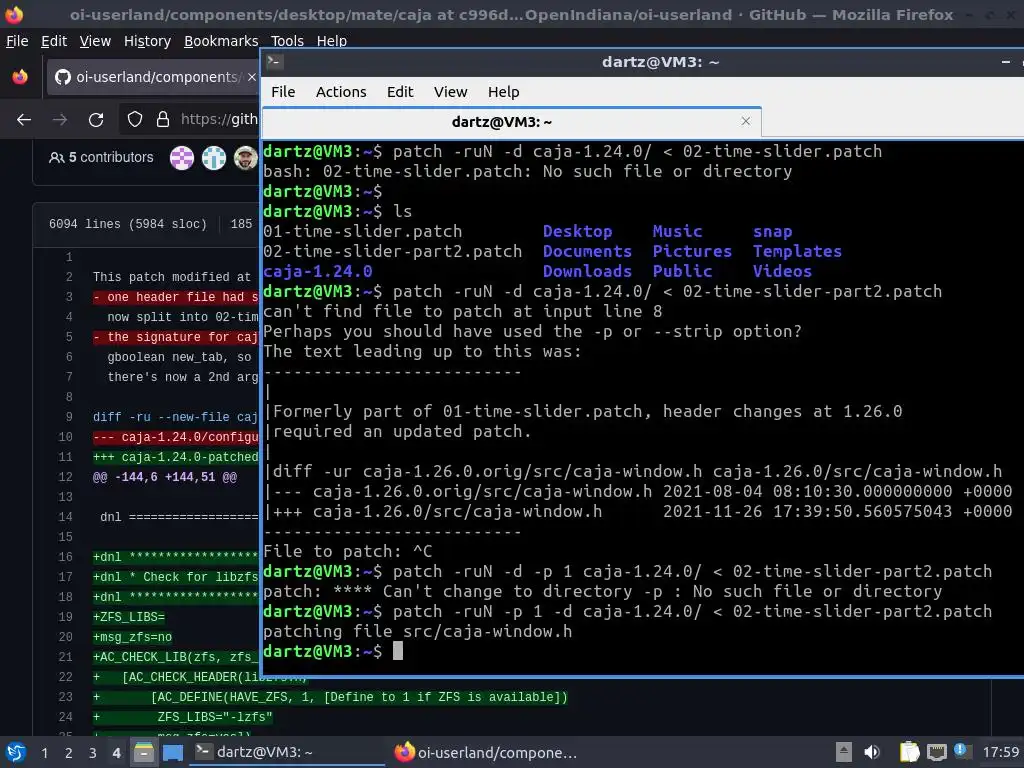
Task: Open Firefox History menu
Action: [x=147, y=41]
